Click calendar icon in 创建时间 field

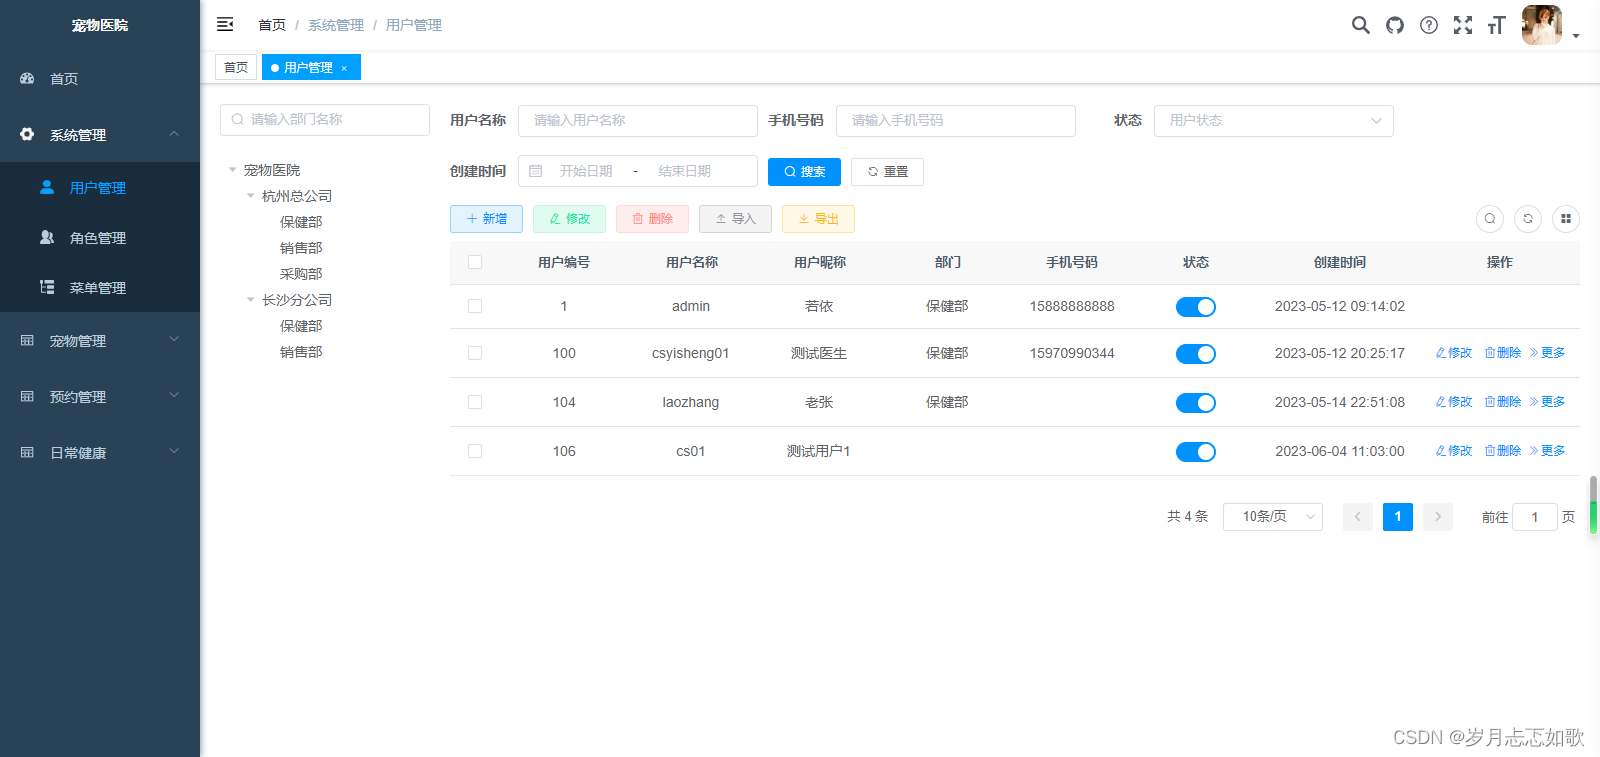[x=536, y=171]
